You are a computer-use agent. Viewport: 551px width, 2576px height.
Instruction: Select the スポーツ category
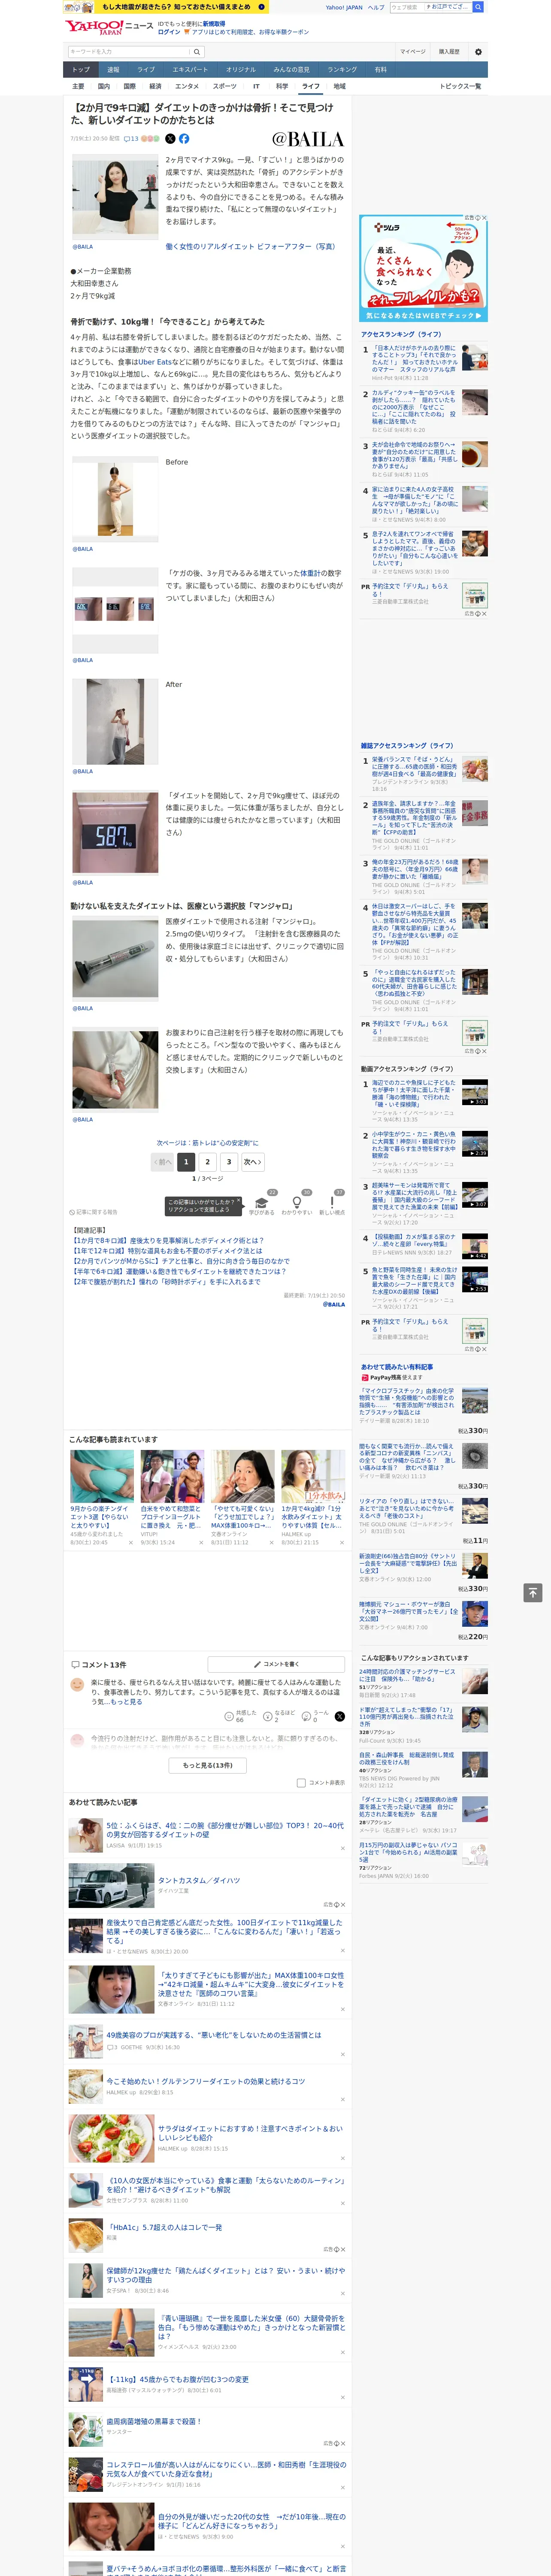coord(225,86)
